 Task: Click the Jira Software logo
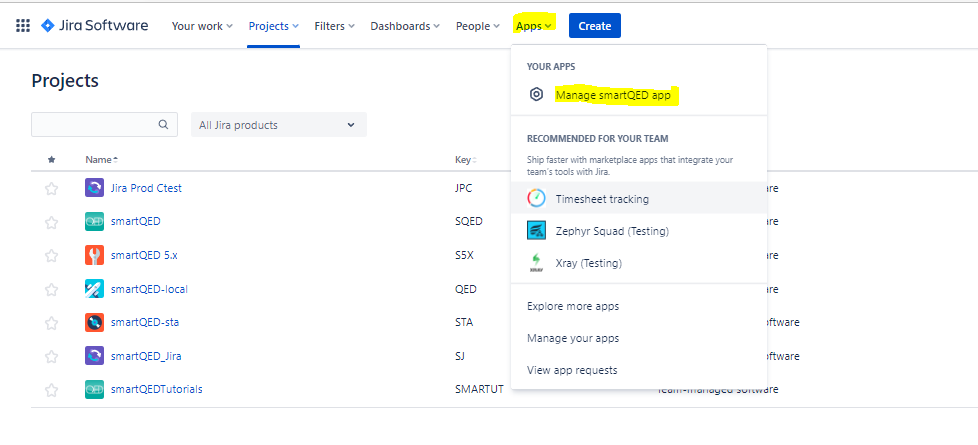pyautogui.click(x=95, y=26)
